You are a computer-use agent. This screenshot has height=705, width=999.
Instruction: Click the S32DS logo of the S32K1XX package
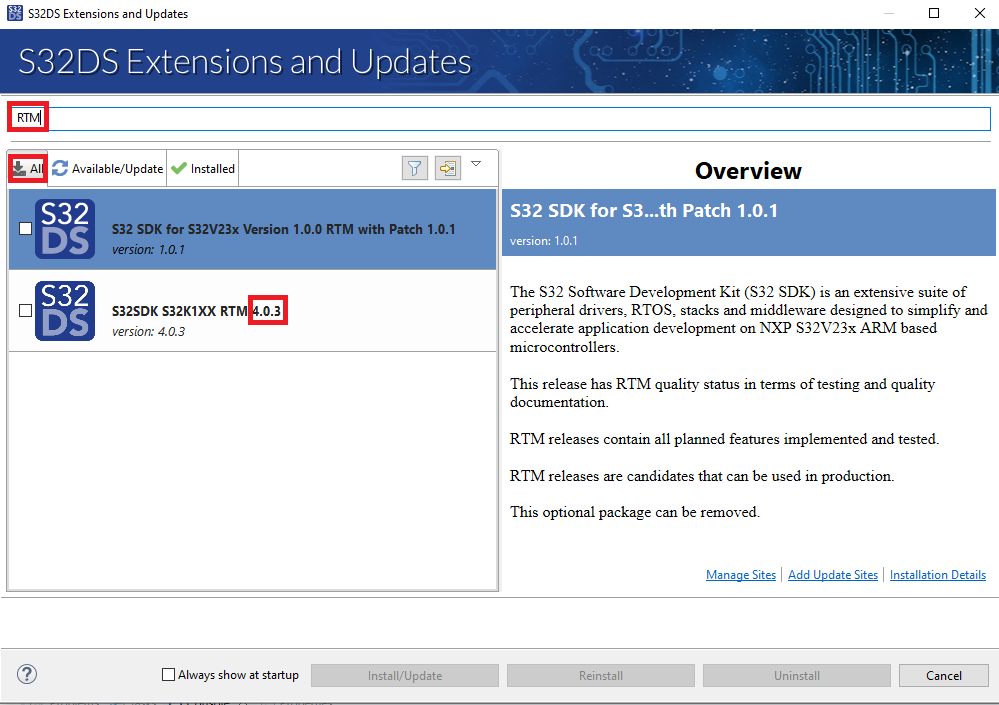(64, 311)
